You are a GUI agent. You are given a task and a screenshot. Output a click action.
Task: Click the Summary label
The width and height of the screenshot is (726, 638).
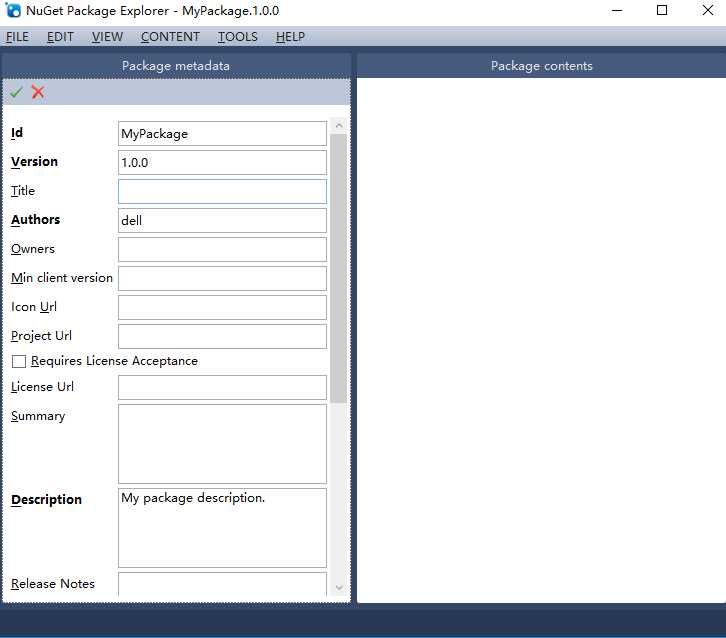click(x=38, y=416)
